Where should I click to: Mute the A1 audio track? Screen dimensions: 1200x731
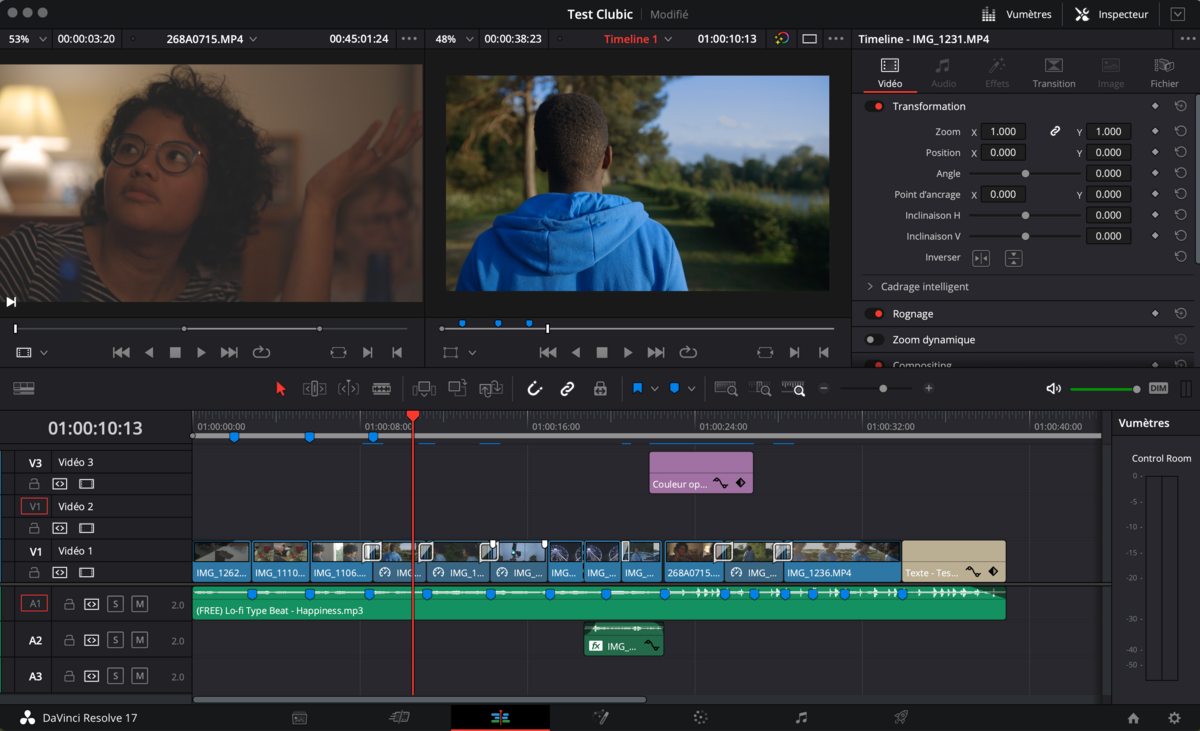pos(139,604)
